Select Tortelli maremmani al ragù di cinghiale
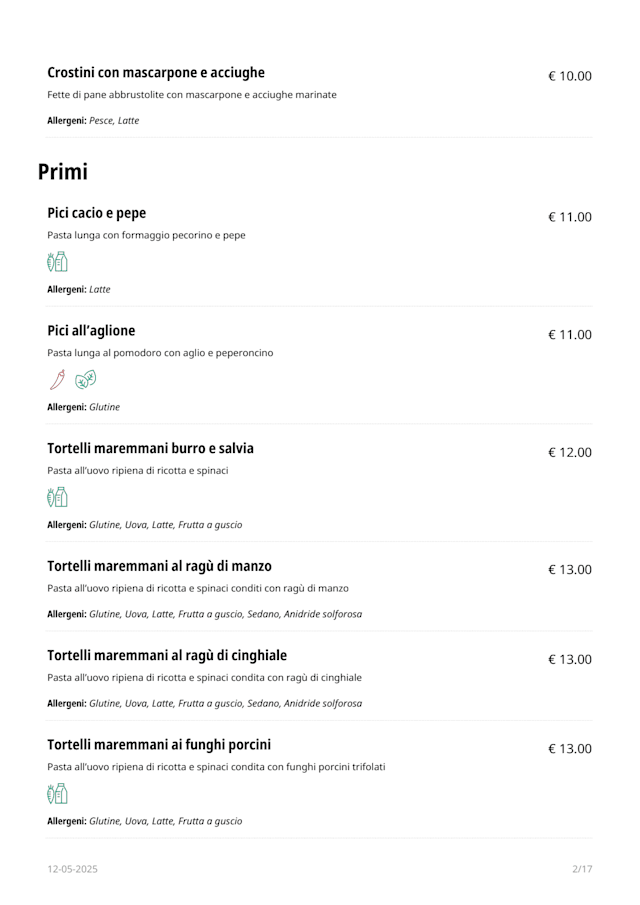 [167, 655]
